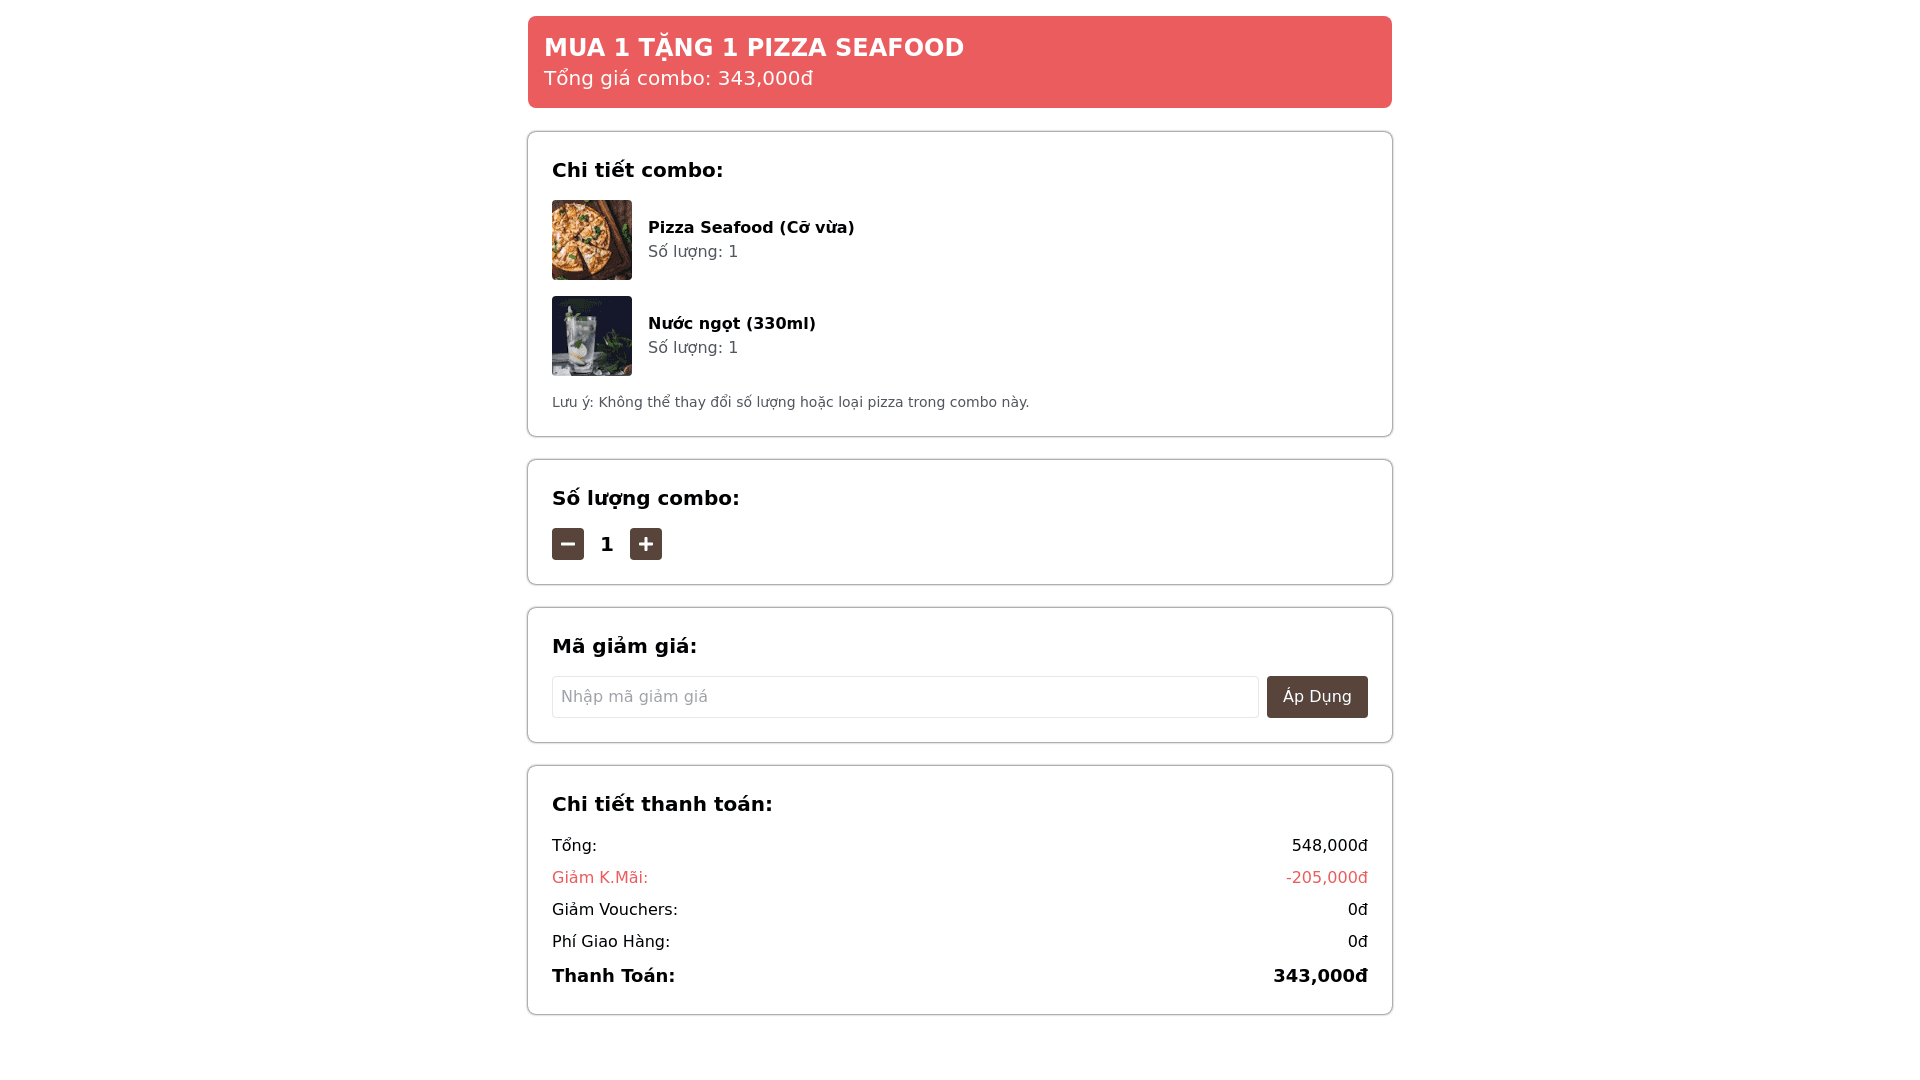This screenshot has height=1080, width=1920.
Task: Click the Phí Giao Hàng label
Action: (610, 942)
